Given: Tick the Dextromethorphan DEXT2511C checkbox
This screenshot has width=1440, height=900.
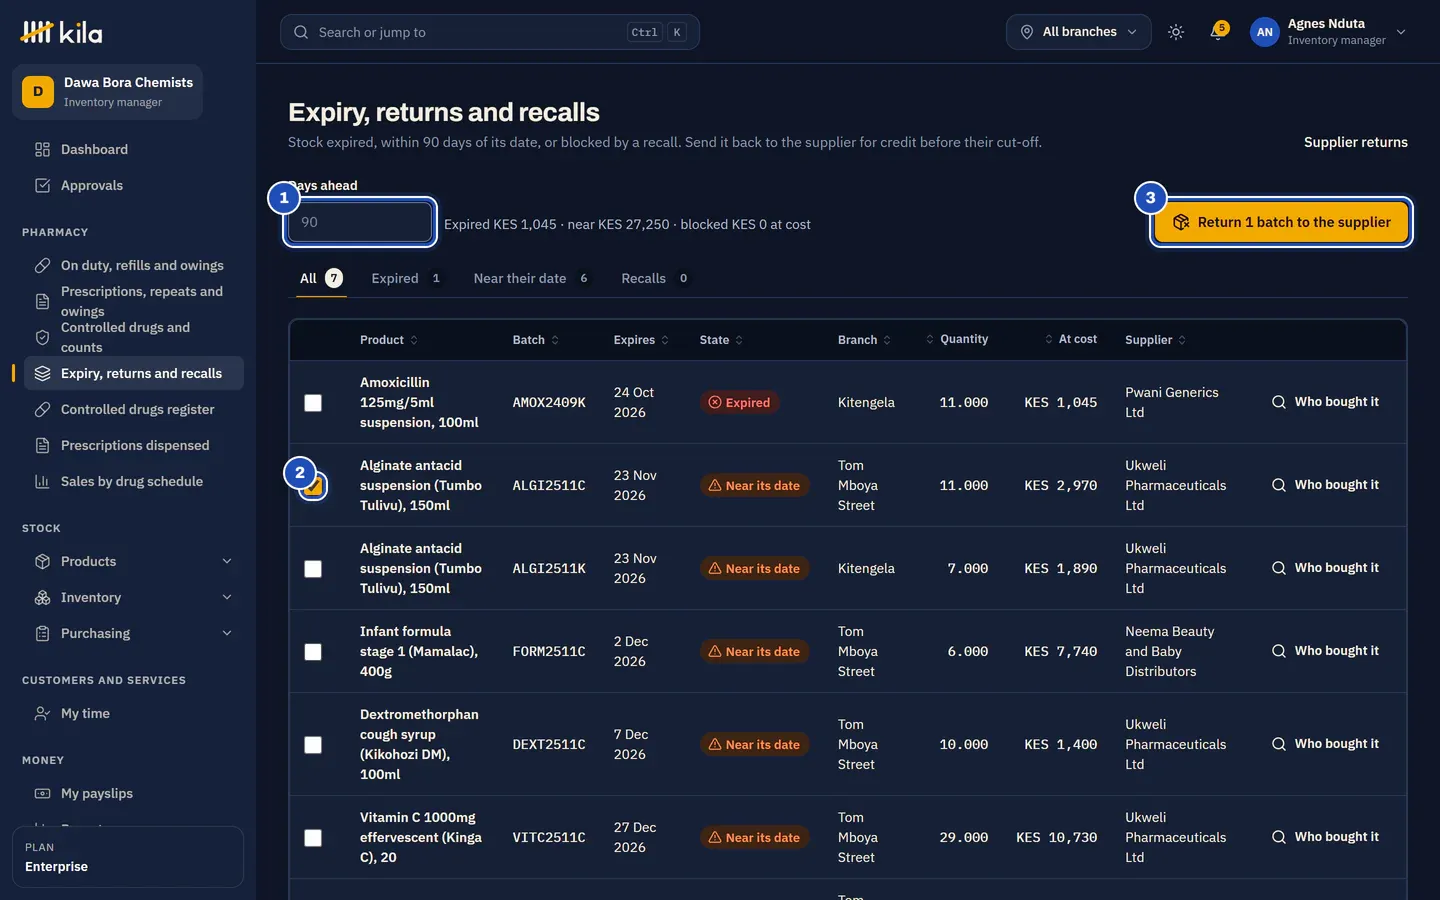Looking at the screenshot, I should click(313, 744).
